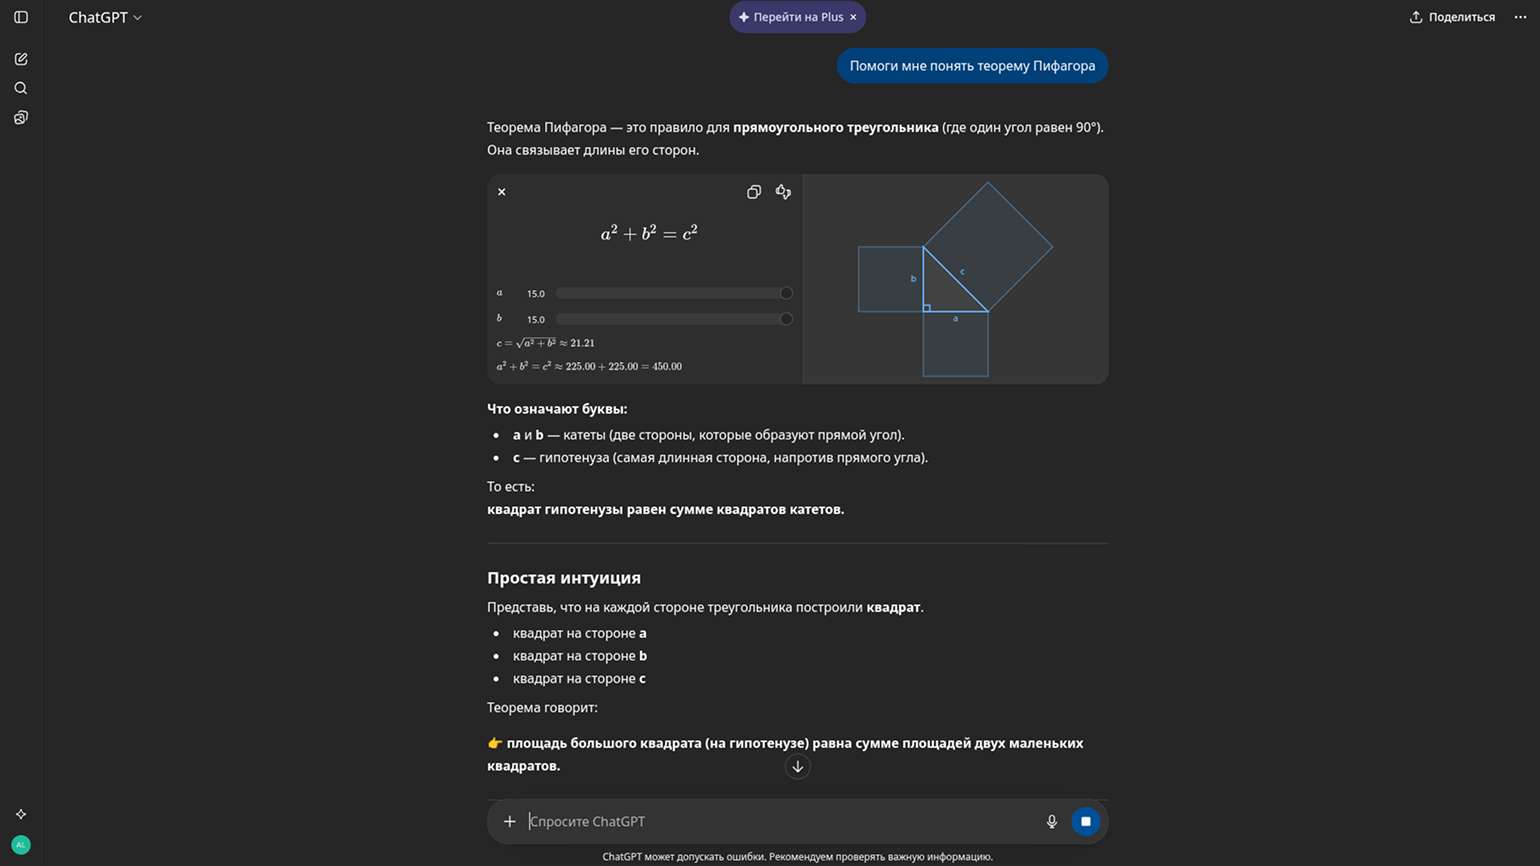The image size is (1540, 866).
Task: Expand the ChatGPT model dropdown
Action: 105,17
